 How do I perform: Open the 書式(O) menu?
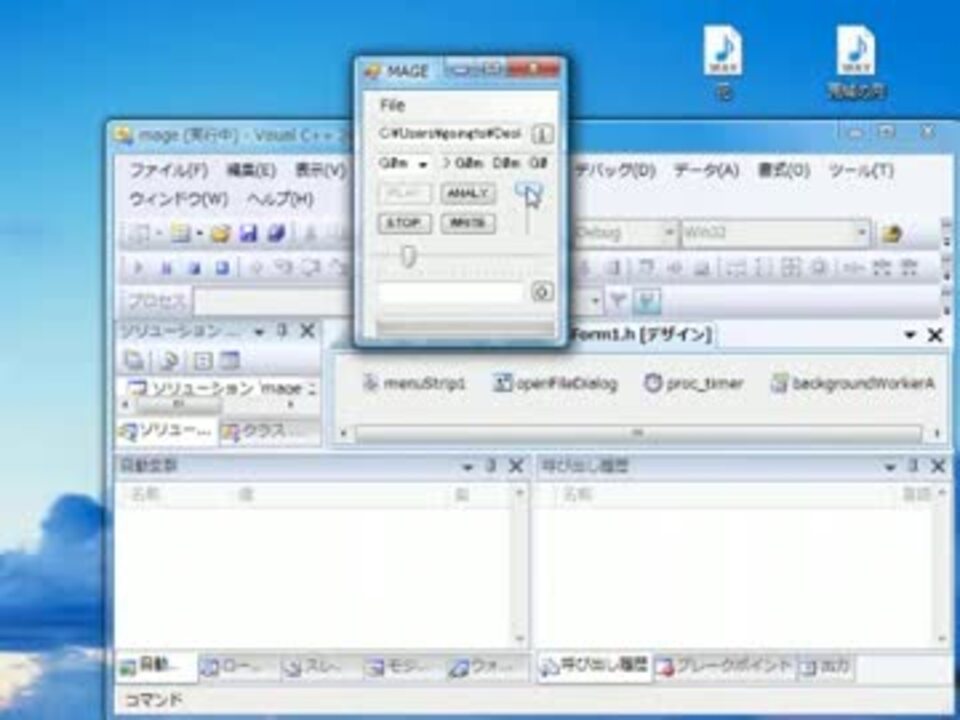pyautogui.click(x=784, y=170)
